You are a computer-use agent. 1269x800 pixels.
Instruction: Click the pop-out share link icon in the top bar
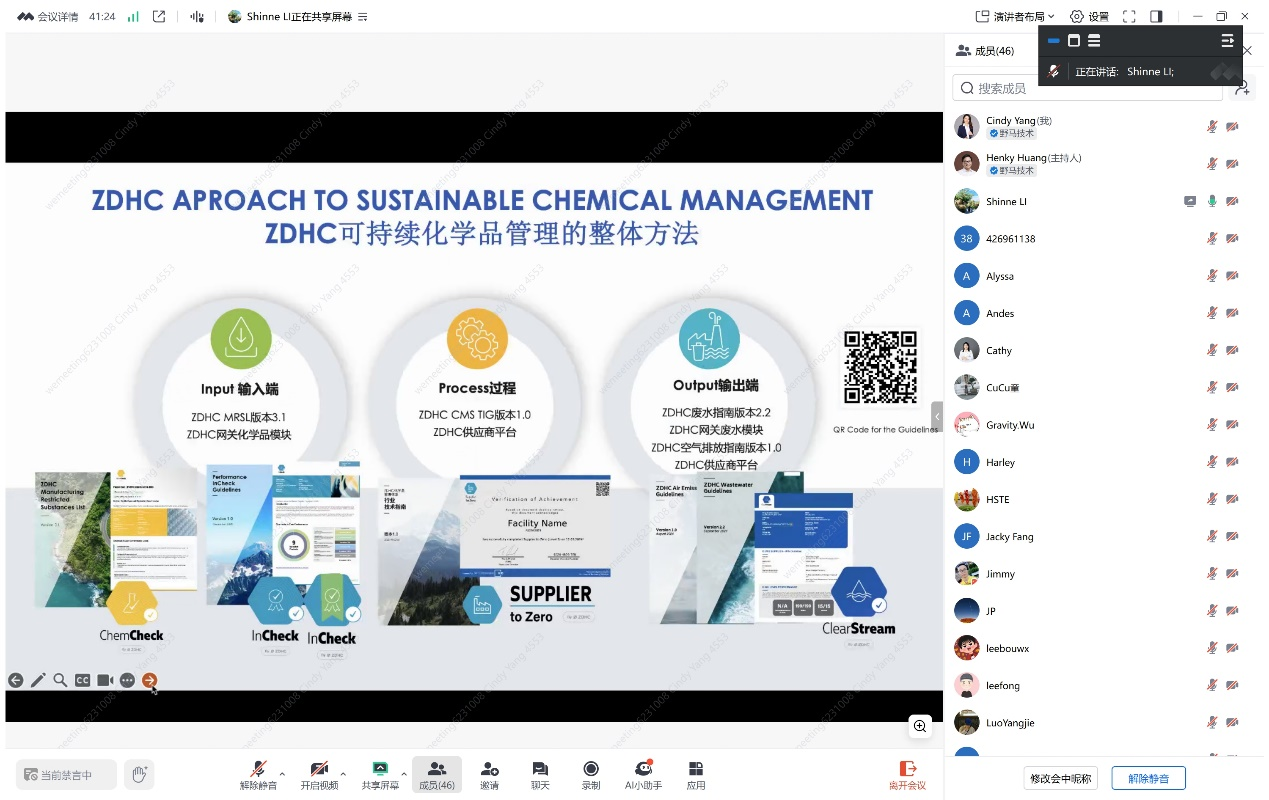159,16
